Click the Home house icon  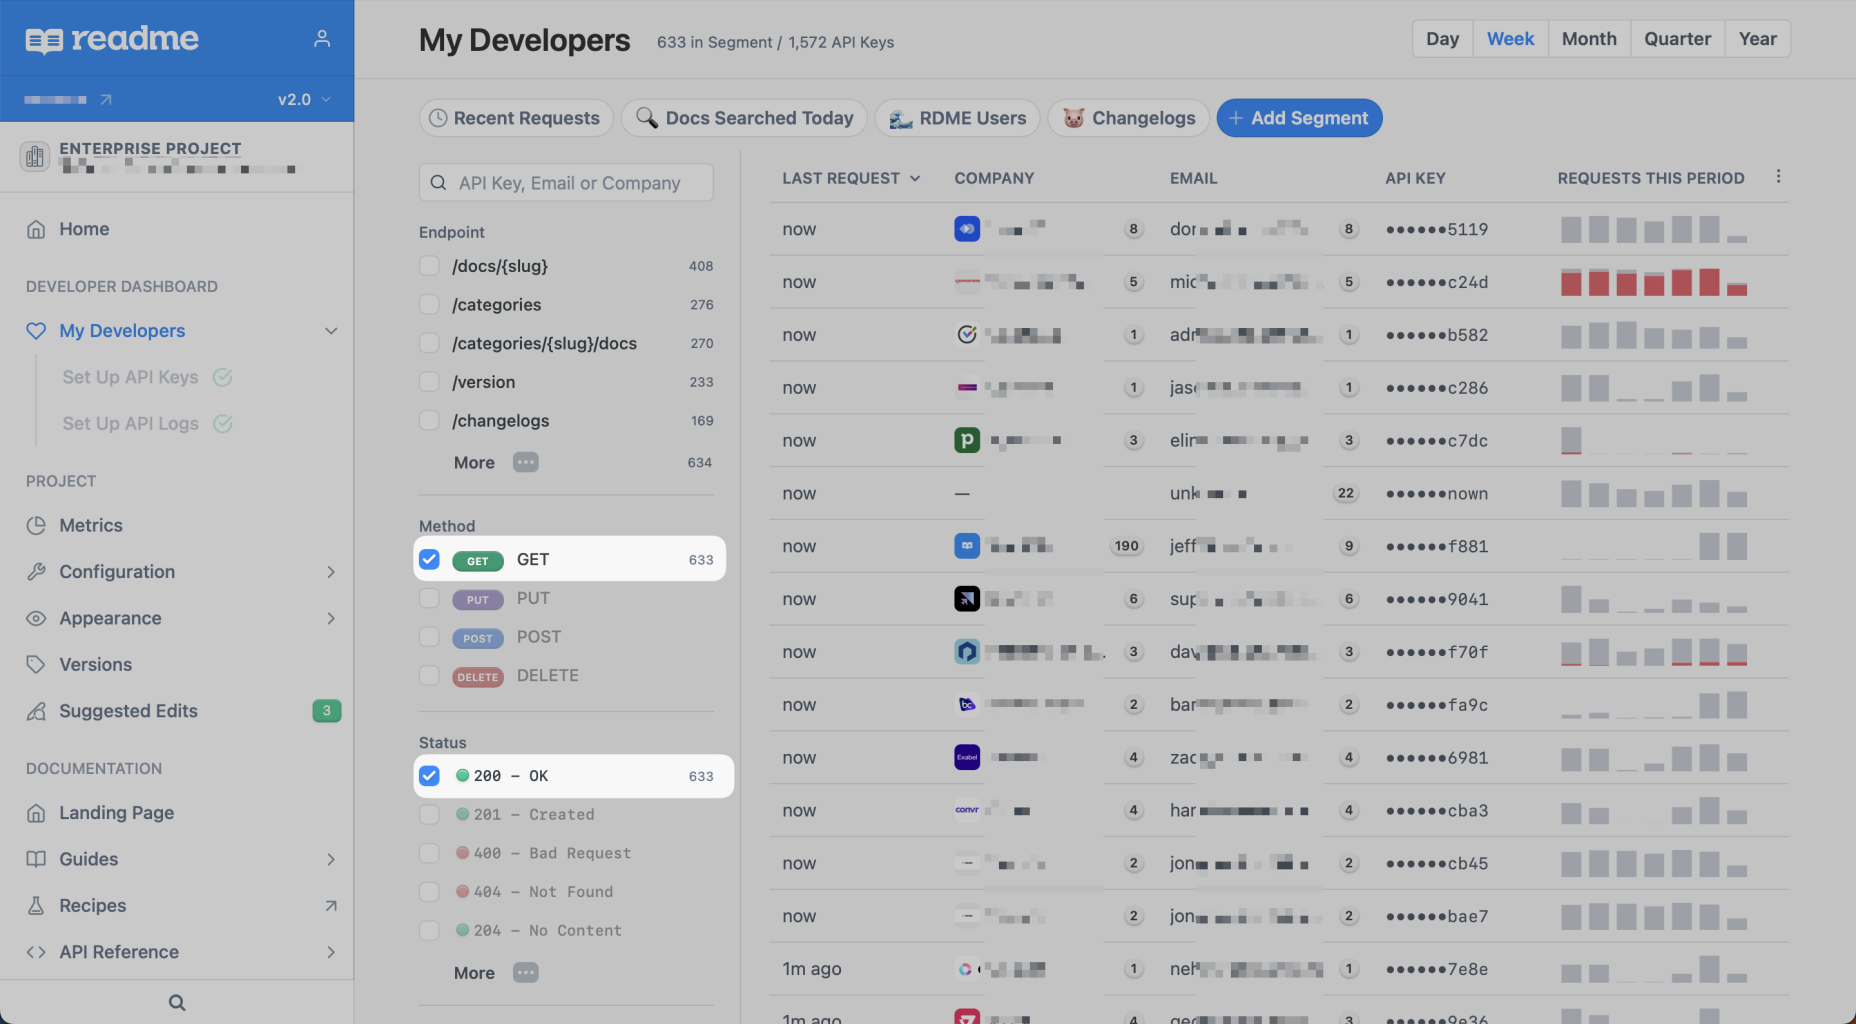36,229
